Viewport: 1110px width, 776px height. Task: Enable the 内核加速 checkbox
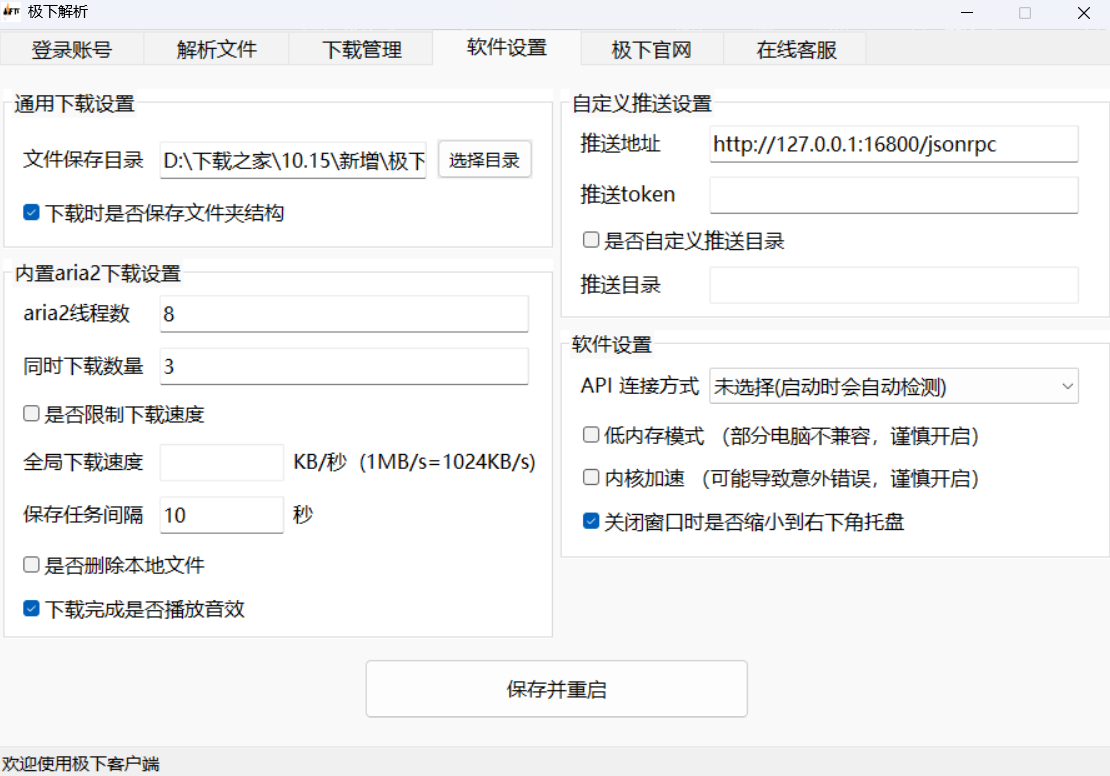[x=591, y=479]
